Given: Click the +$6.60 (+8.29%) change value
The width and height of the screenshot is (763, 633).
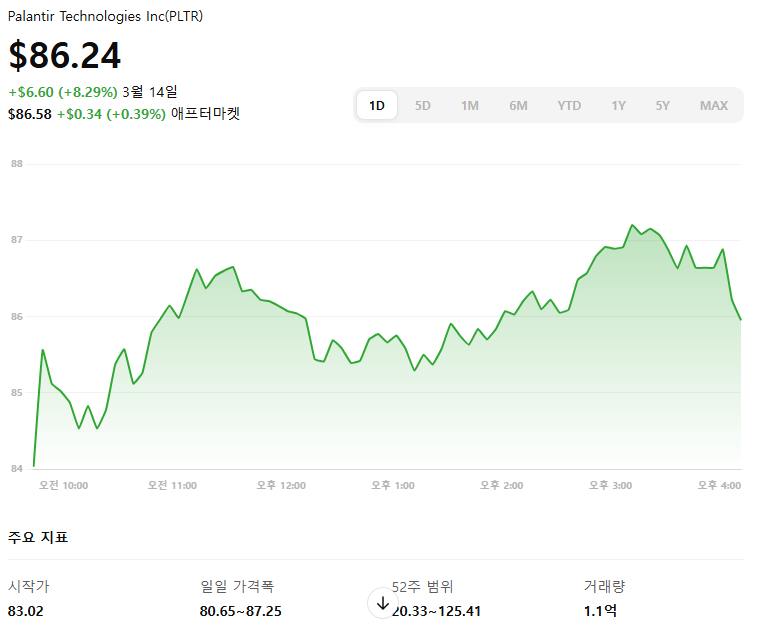Looking at the screenshot, I should pos(63,92).
